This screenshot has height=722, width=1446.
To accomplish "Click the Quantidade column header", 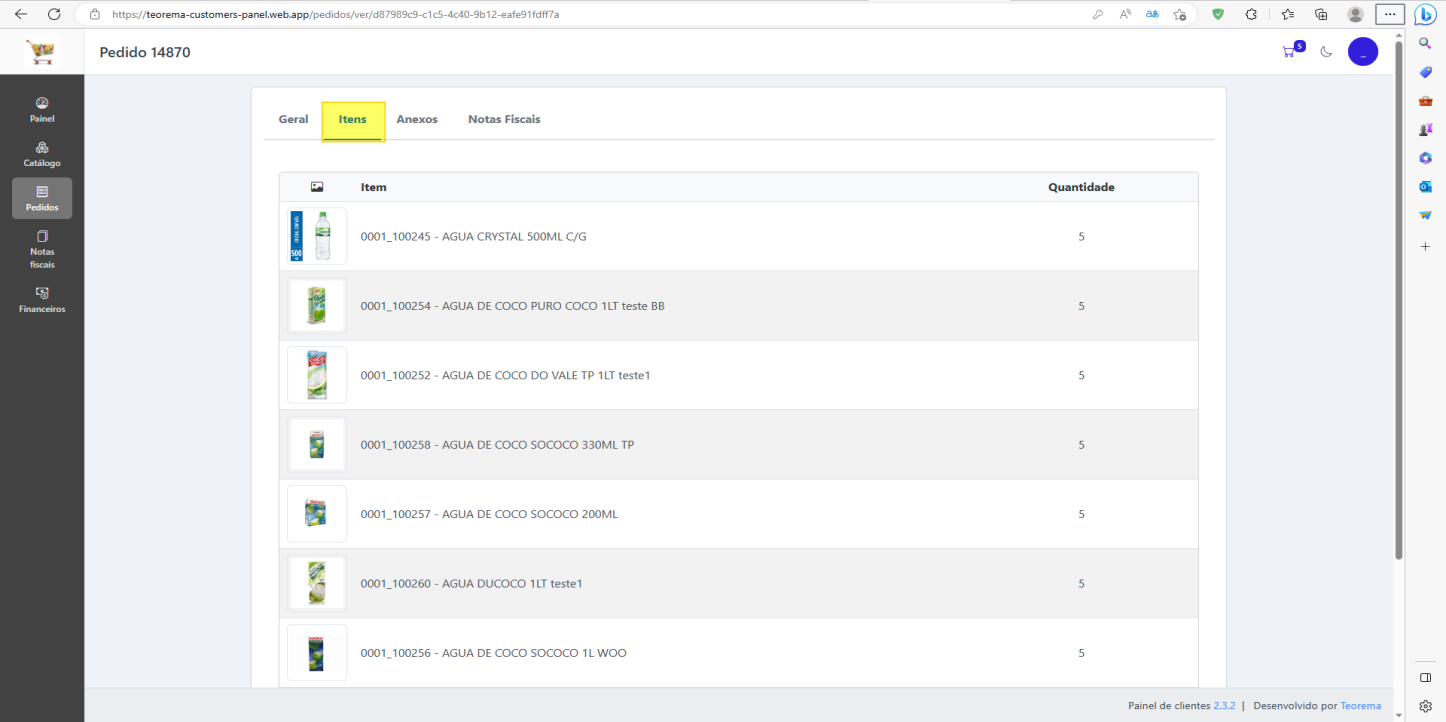I will point(1081,187).
